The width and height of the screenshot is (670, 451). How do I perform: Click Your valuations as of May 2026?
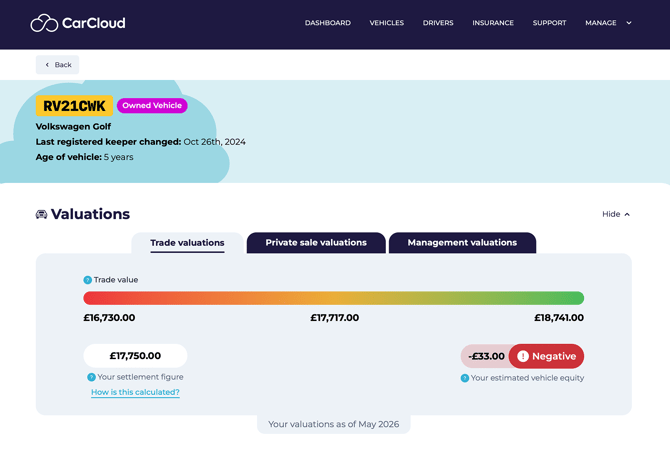tap(334, 424)
